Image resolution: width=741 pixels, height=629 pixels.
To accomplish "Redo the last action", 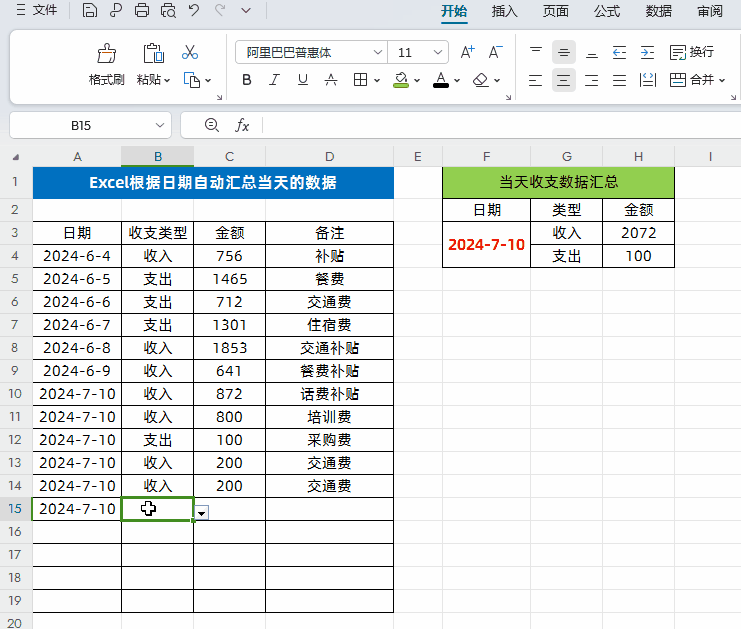I will 220,10.
